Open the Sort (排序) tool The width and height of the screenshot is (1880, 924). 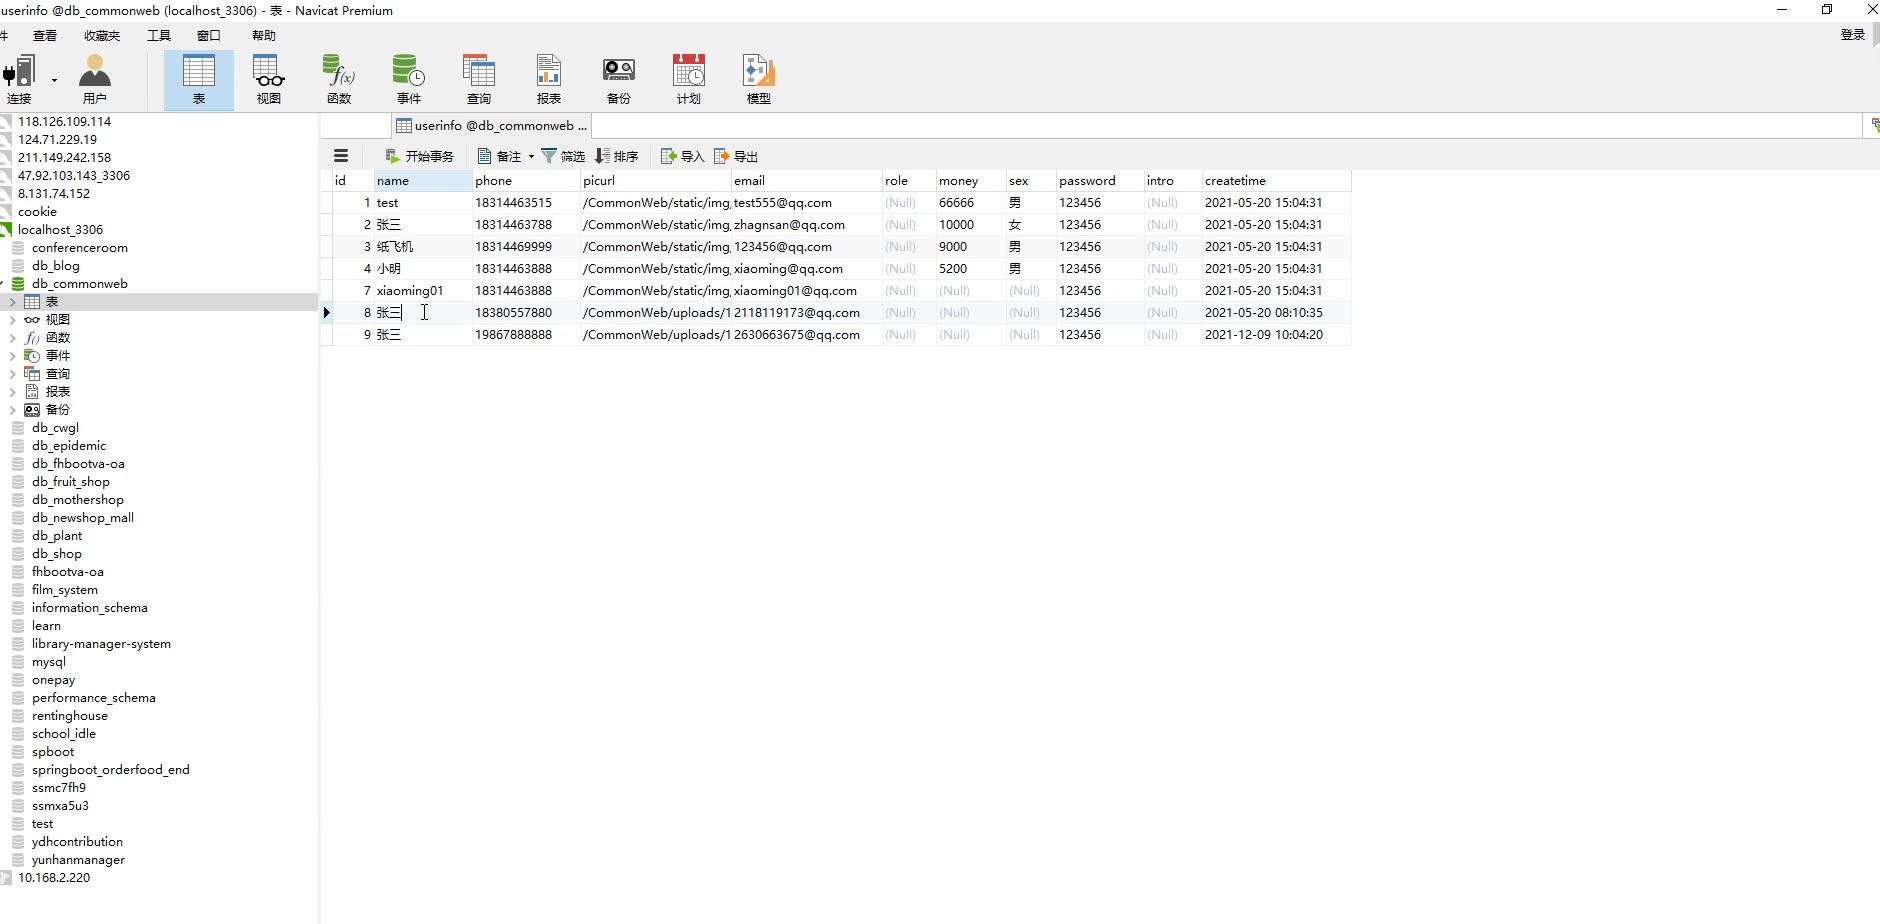coord(616,156)
